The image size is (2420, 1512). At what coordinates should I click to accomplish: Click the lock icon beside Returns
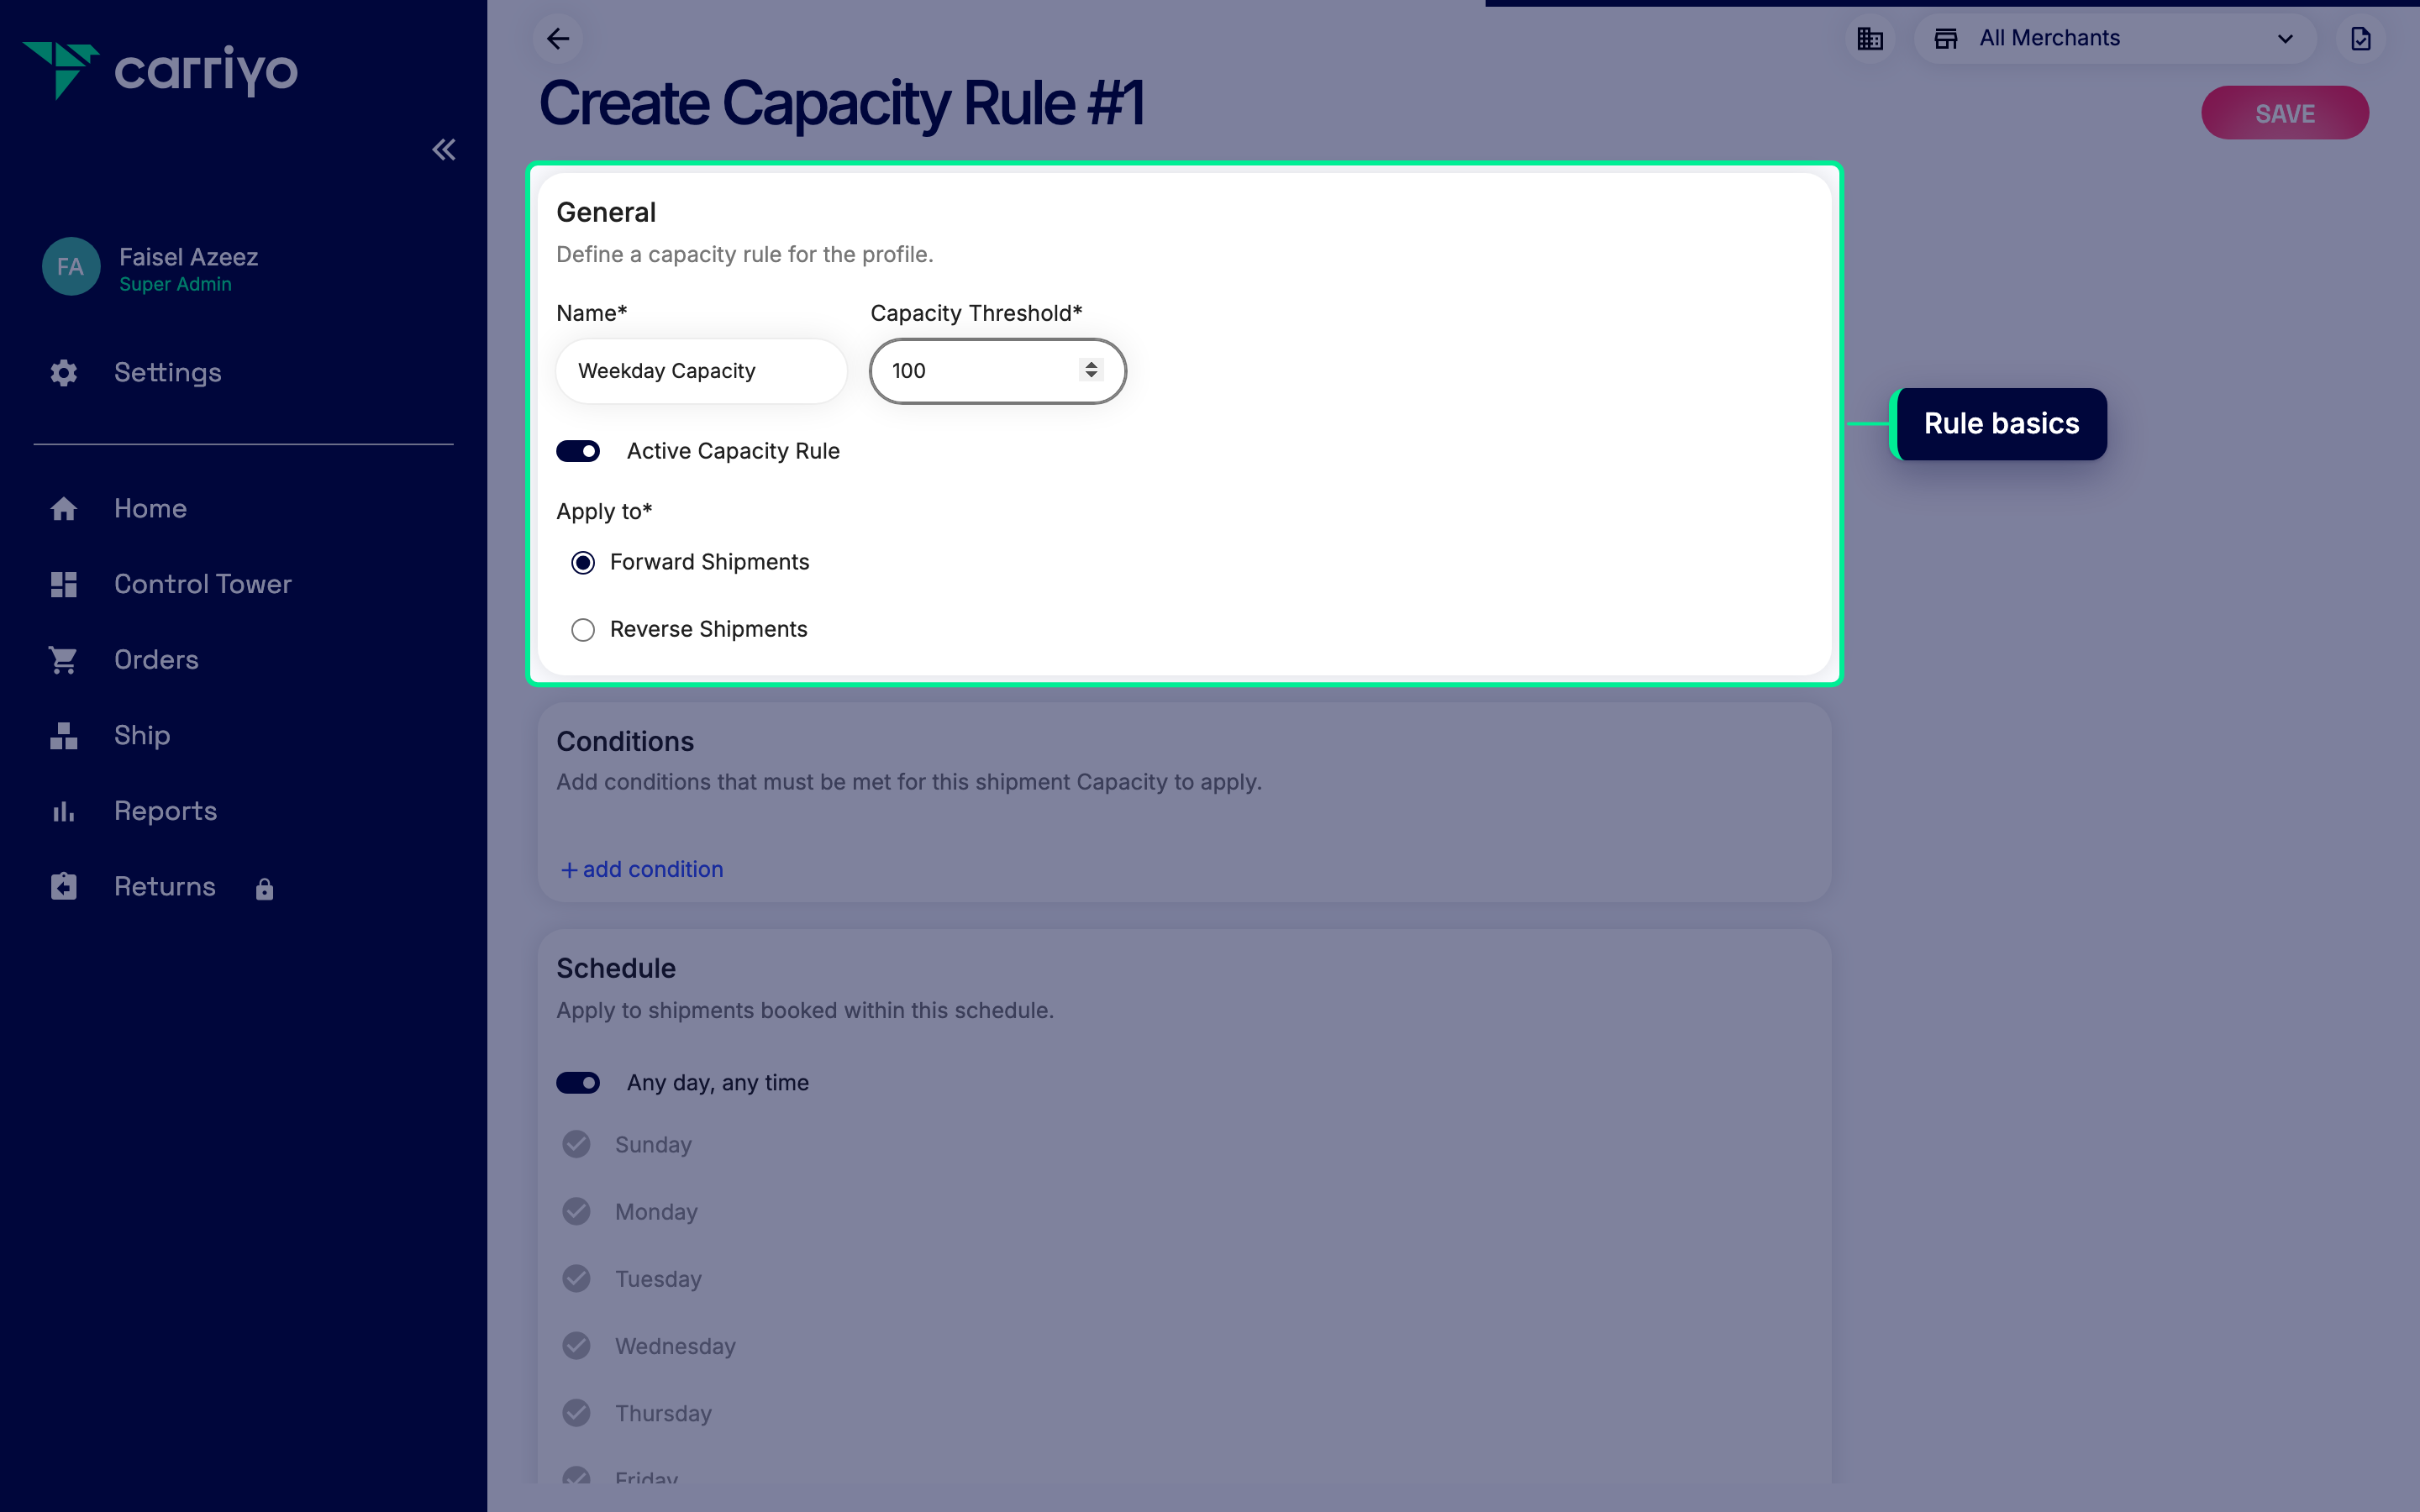pyautogui.click(x=264, y=889)
